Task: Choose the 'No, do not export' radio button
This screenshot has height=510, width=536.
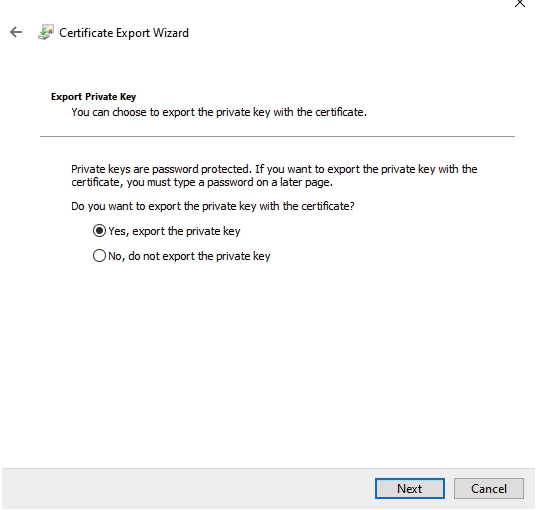Action: pos(99,256)
